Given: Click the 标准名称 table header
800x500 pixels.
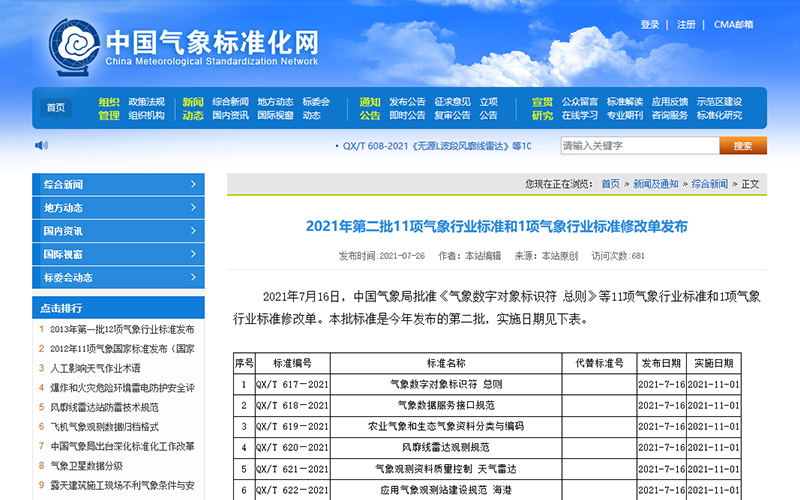Looking at the screenshot, I should [x=446, y=363].
